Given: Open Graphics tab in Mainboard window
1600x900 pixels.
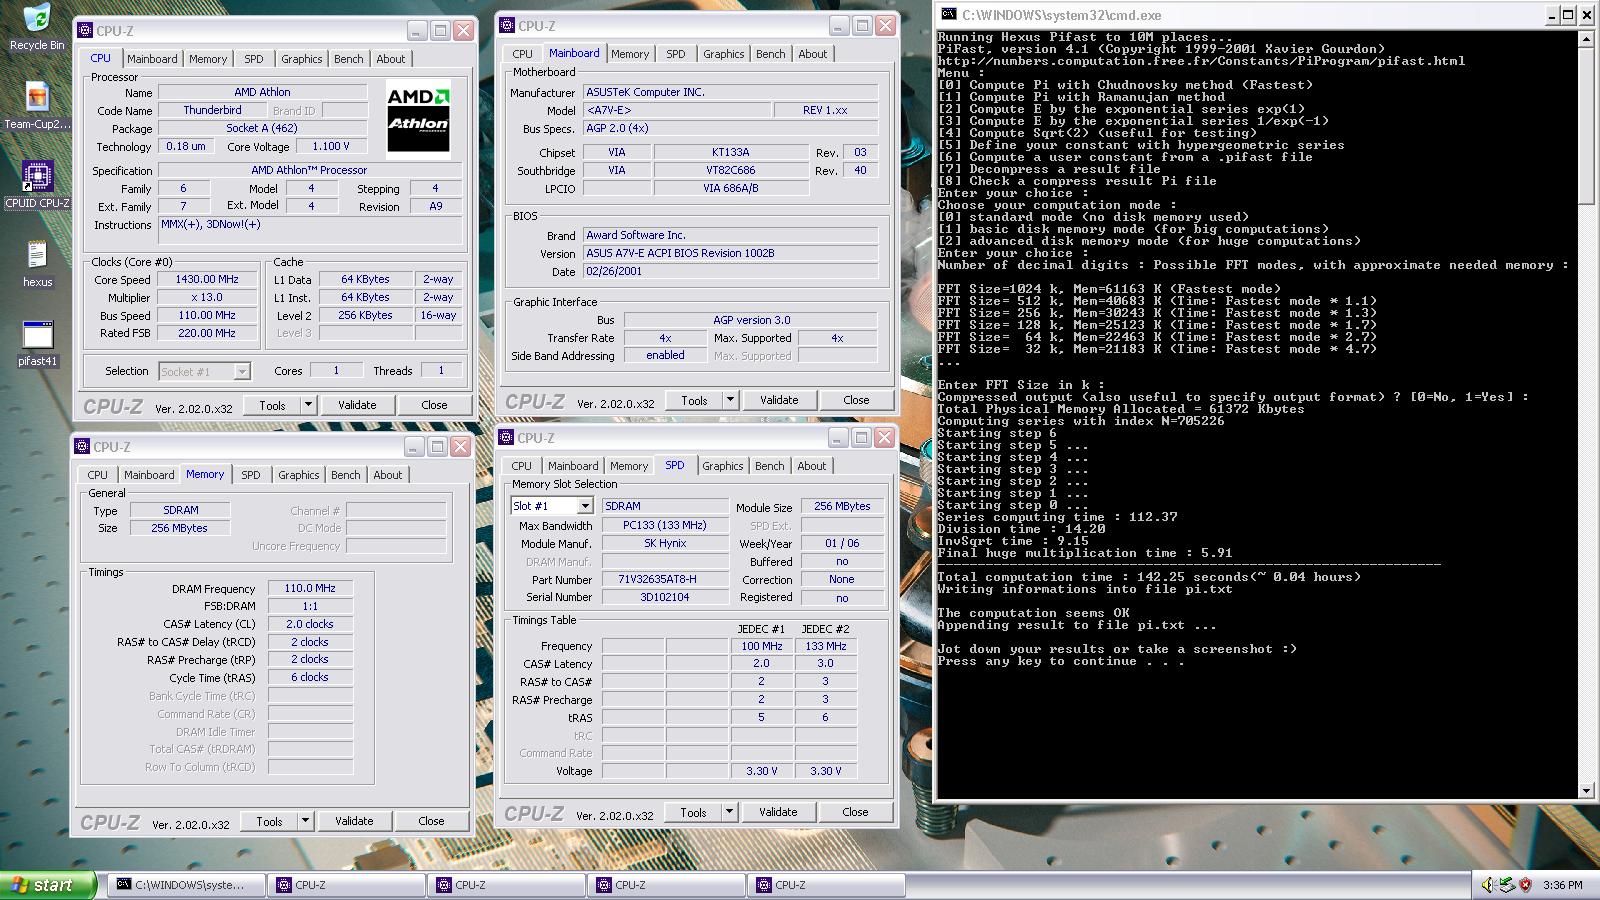Looking at the screenshot, I should 723,54.
